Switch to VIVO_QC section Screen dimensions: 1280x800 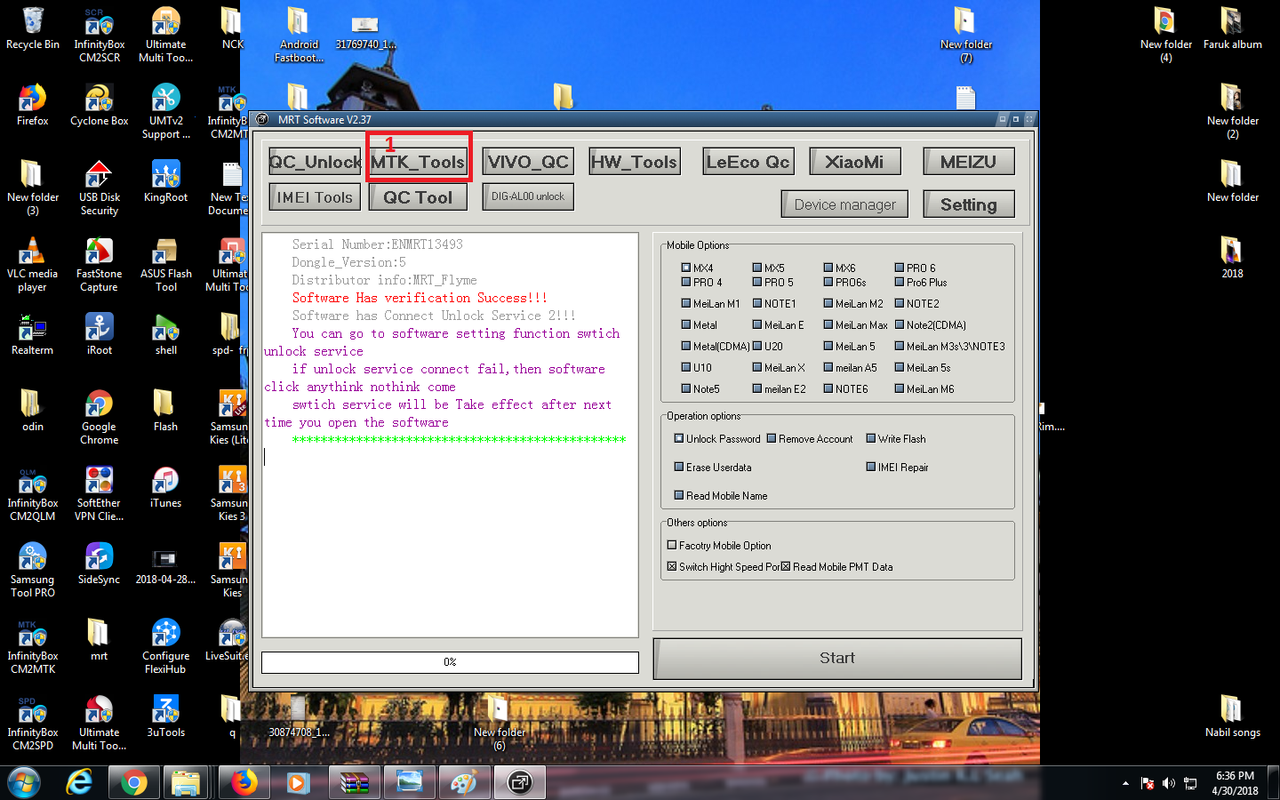click(528, 162)
